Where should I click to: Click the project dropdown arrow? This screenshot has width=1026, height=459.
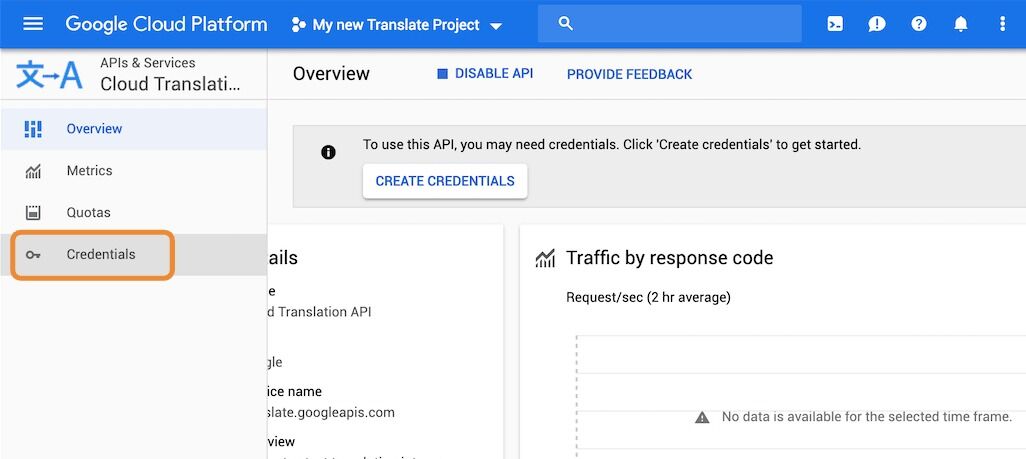(496, 26)
